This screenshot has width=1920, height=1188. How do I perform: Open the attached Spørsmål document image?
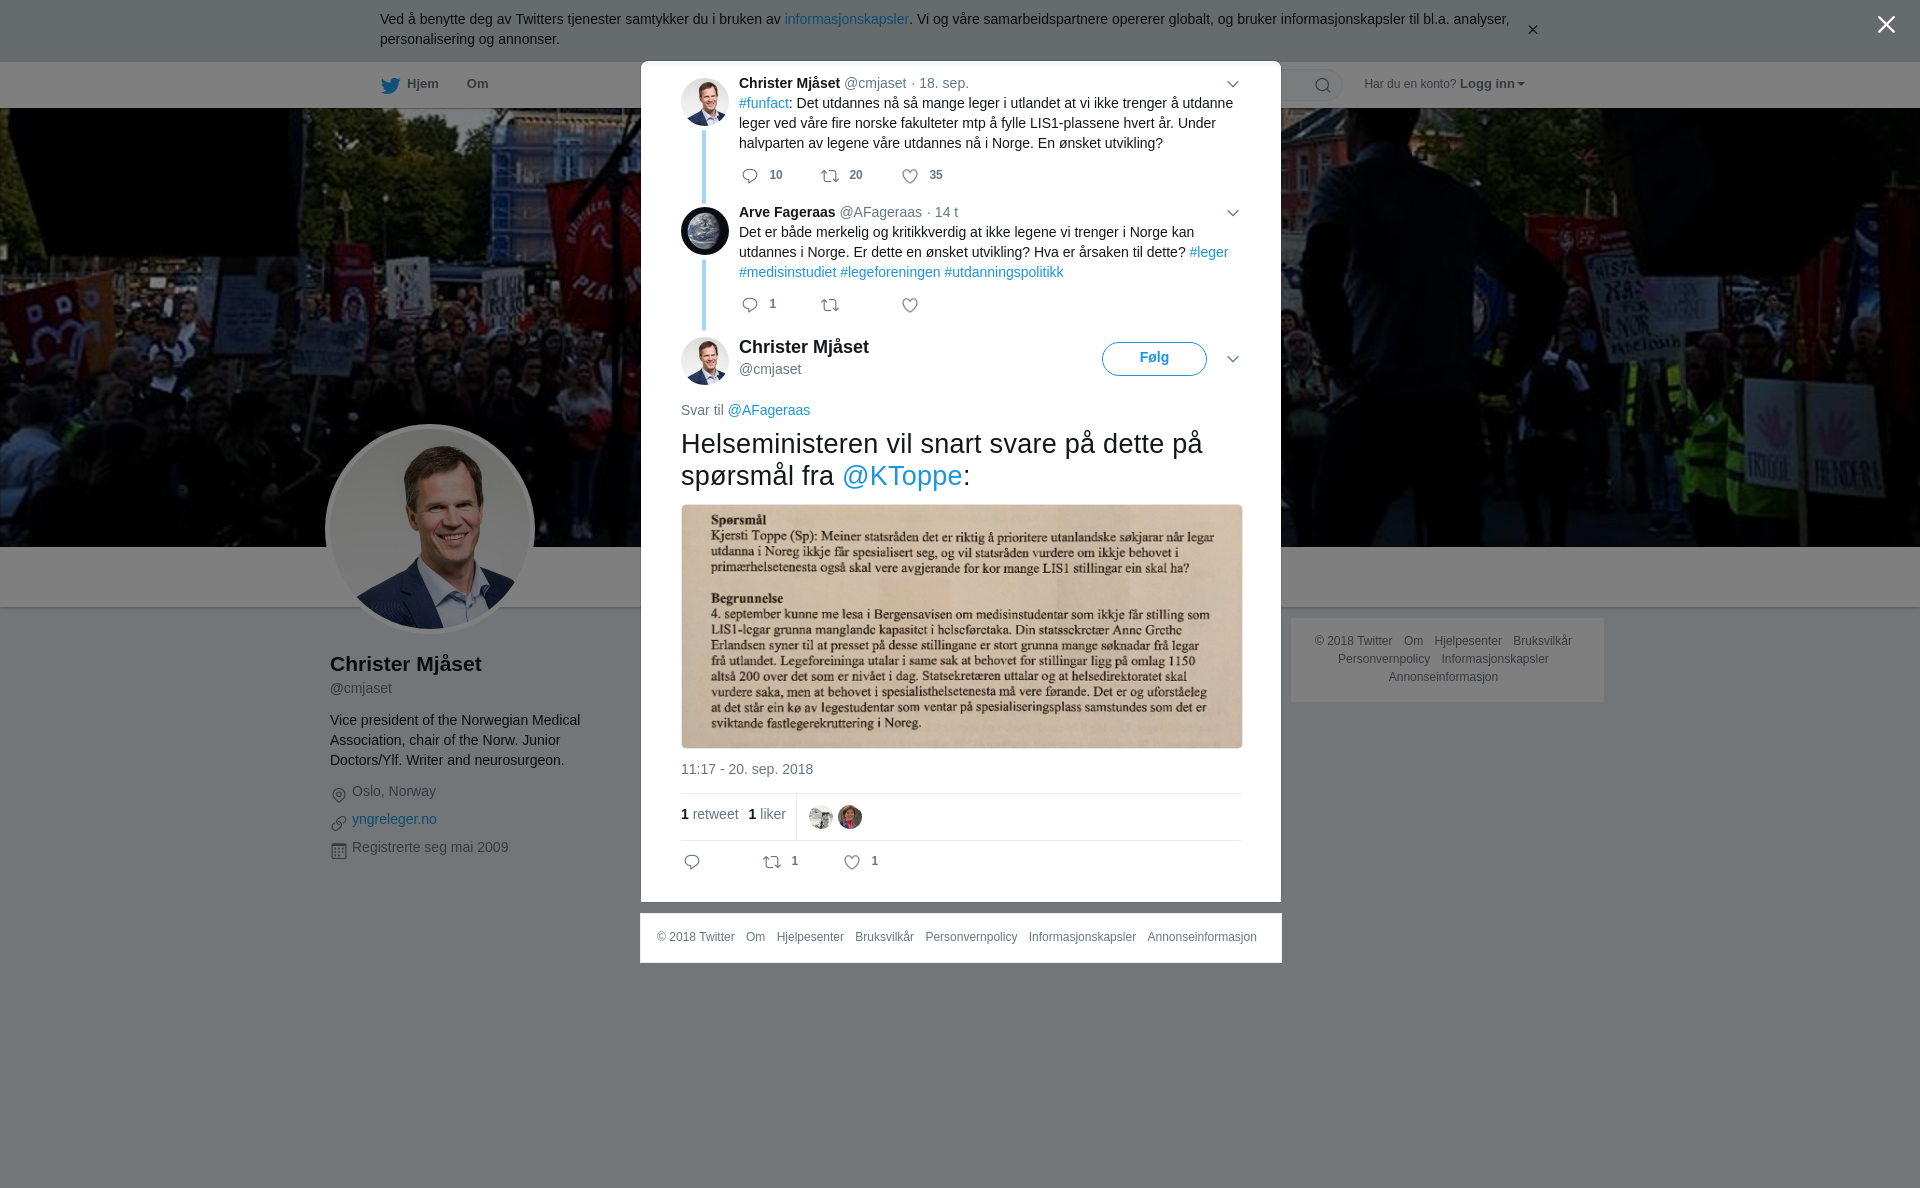pos(962,626)
